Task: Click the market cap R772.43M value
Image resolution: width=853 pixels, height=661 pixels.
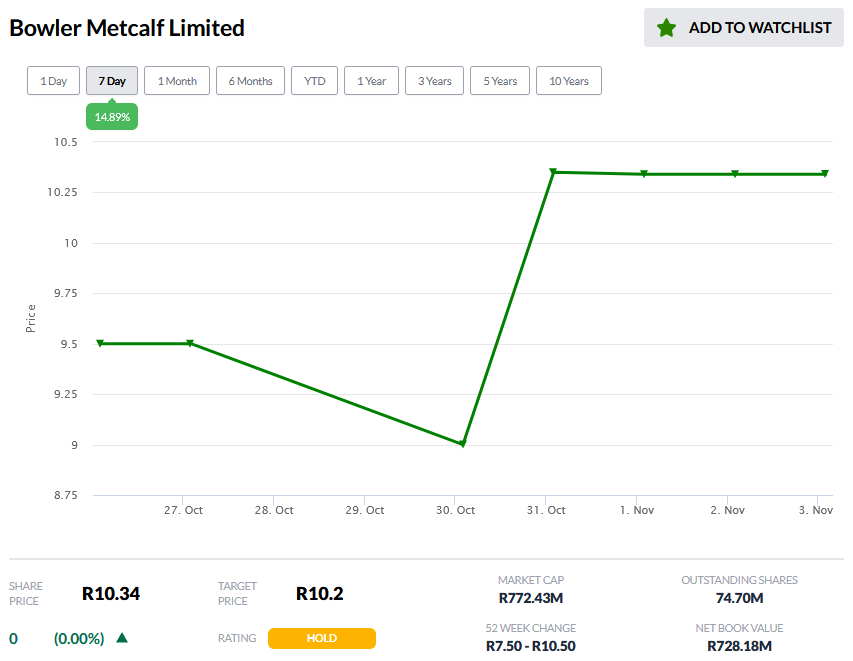Action: tap(531, 598)
